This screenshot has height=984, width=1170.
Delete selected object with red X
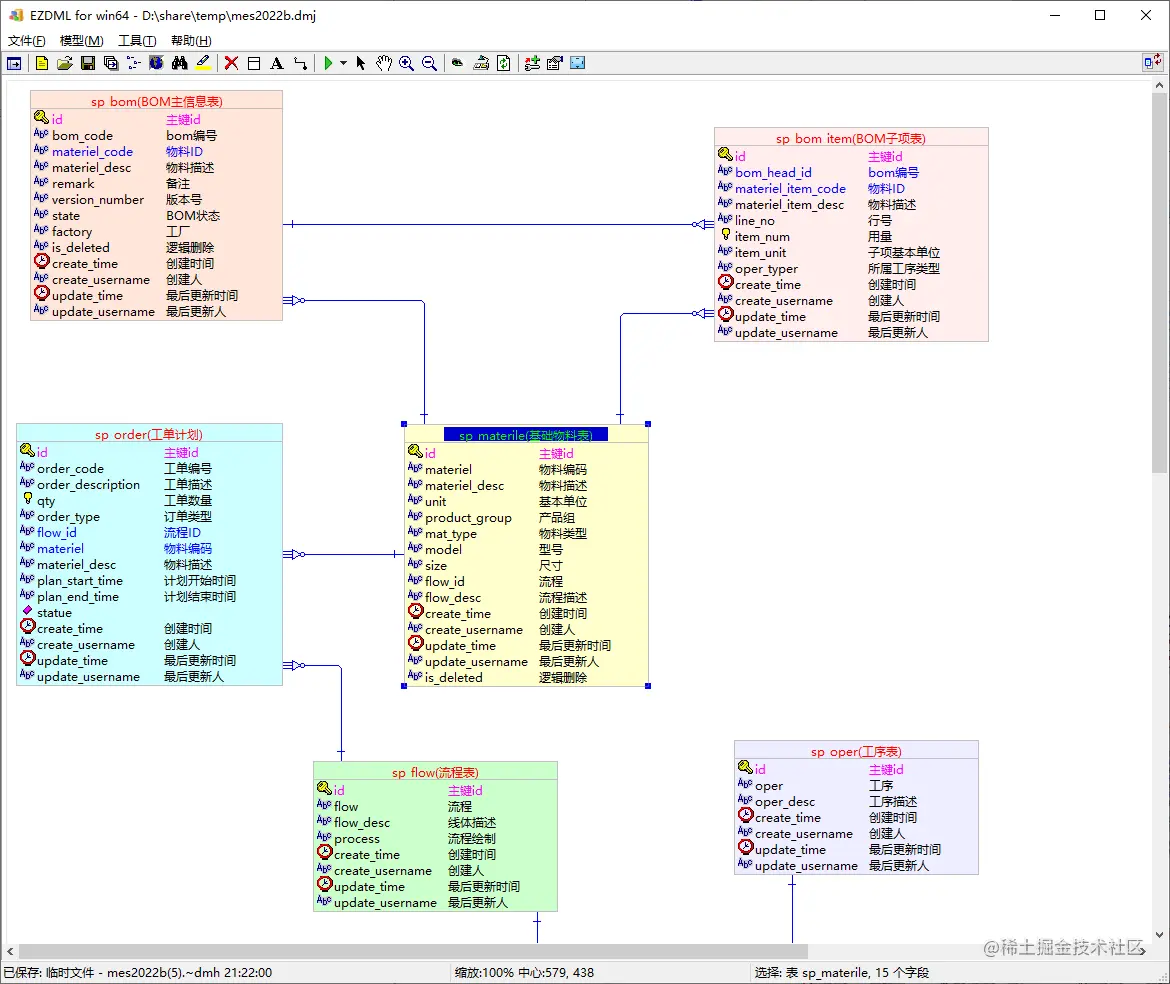[x=231, y=63]
